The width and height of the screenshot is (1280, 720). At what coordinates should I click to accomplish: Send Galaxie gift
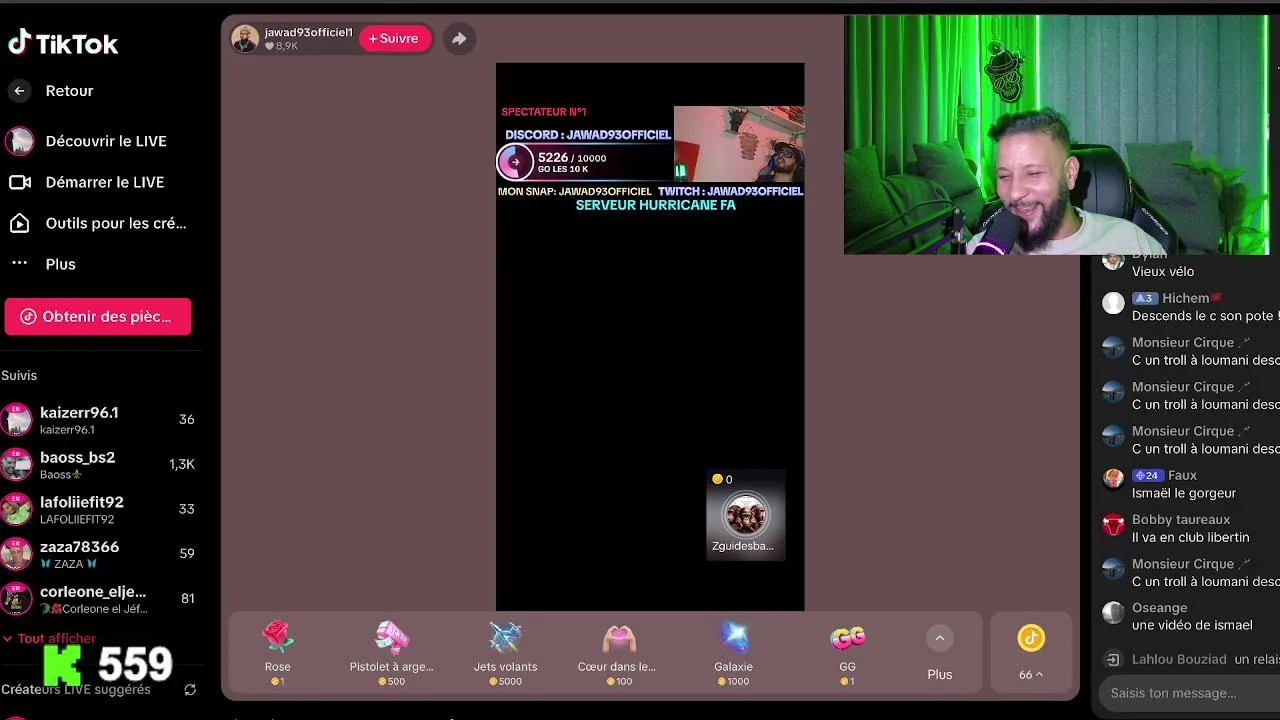point(734,653)
